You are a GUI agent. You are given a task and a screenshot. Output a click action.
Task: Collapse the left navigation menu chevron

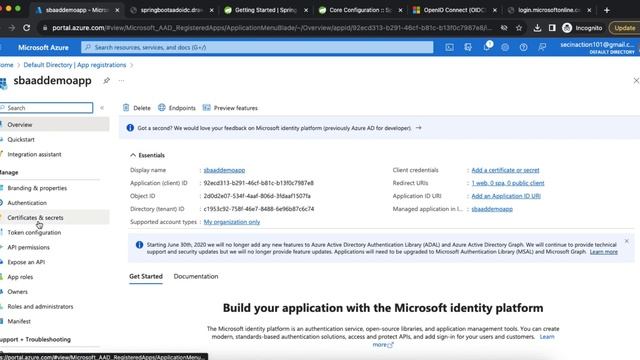pos(102,108)
